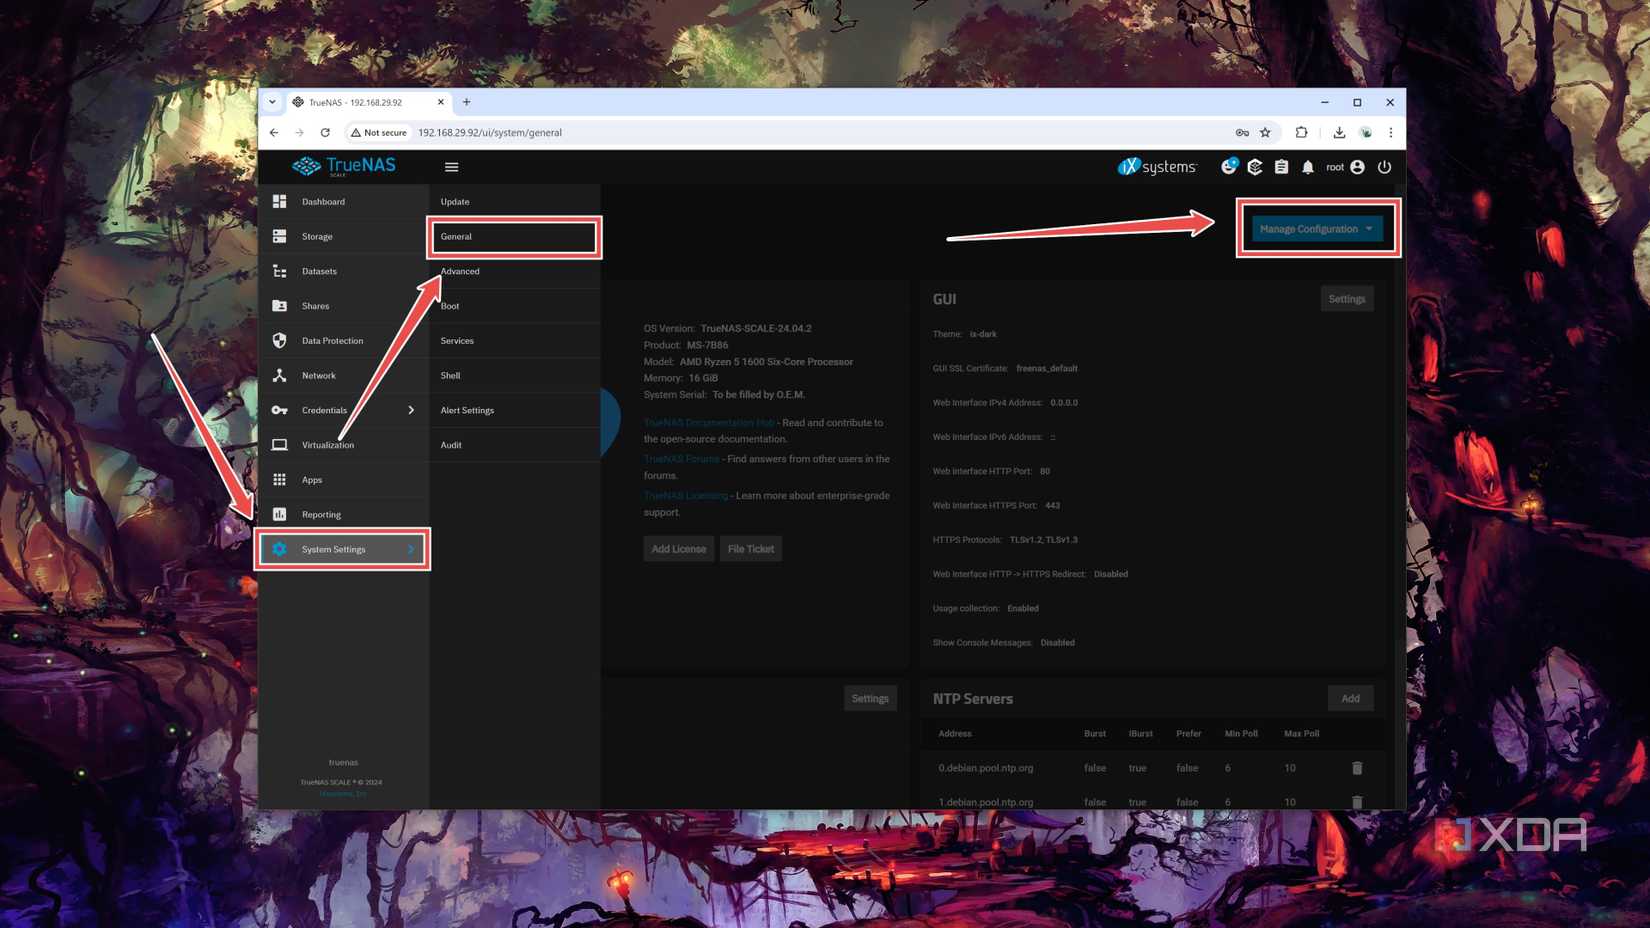This screenshot has width=1650, height=928.
Task: Select Boot in System Settings submenu
Action: pyautogui.click(x=515, y=306)
